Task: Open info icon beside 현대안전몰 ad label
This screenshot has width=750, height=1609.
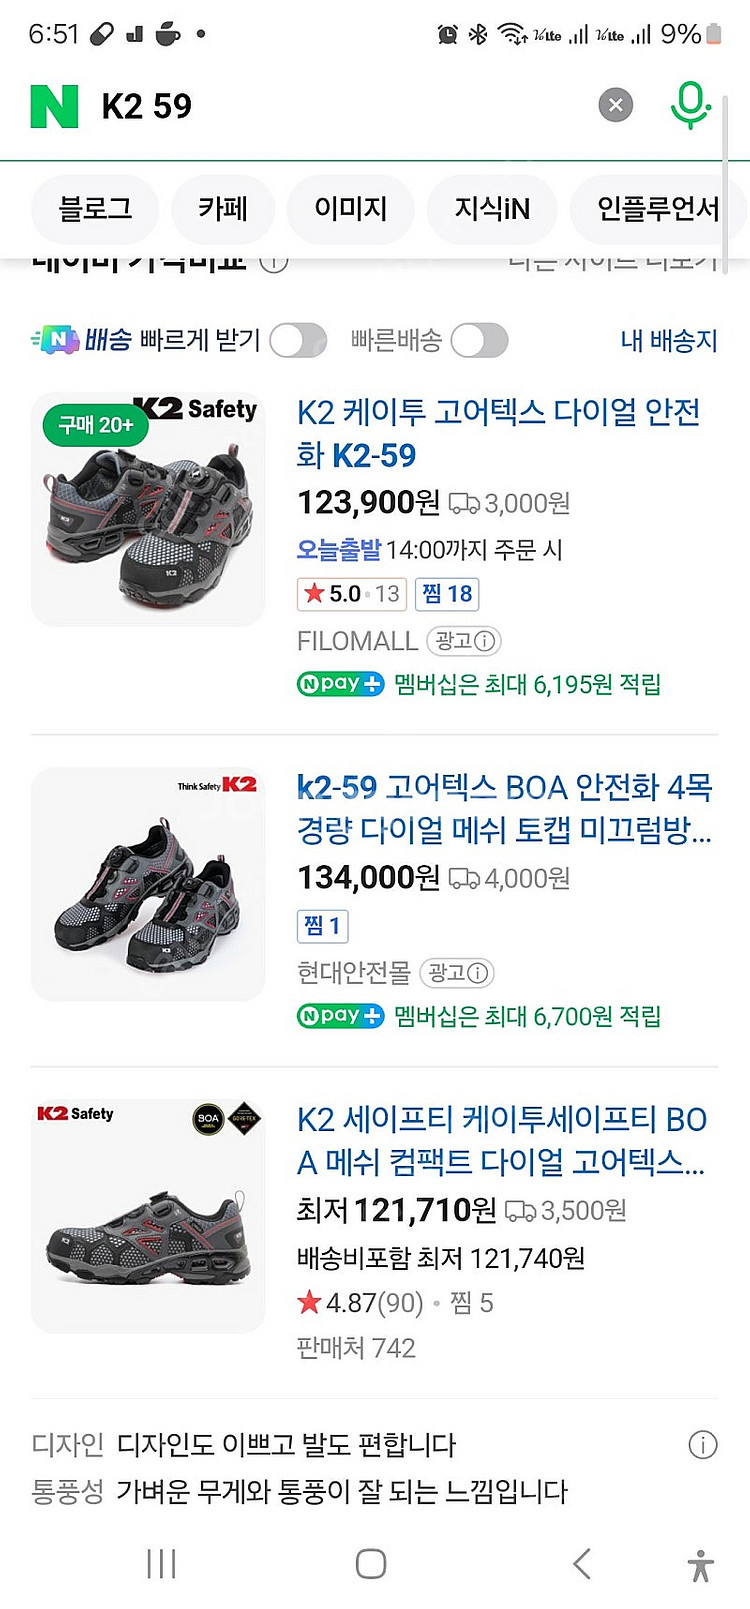Action: pyautogui.click(x=478, y=972)
